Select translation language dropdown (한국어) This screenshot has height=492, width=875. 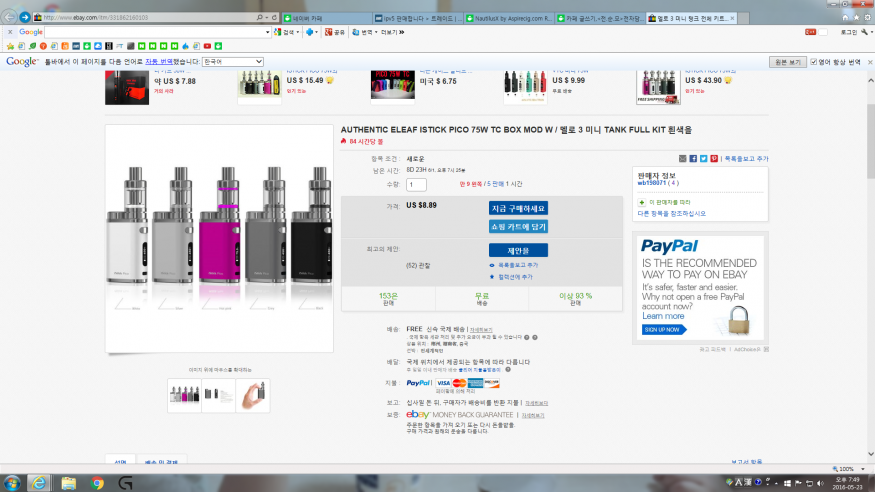pos(232,62)
